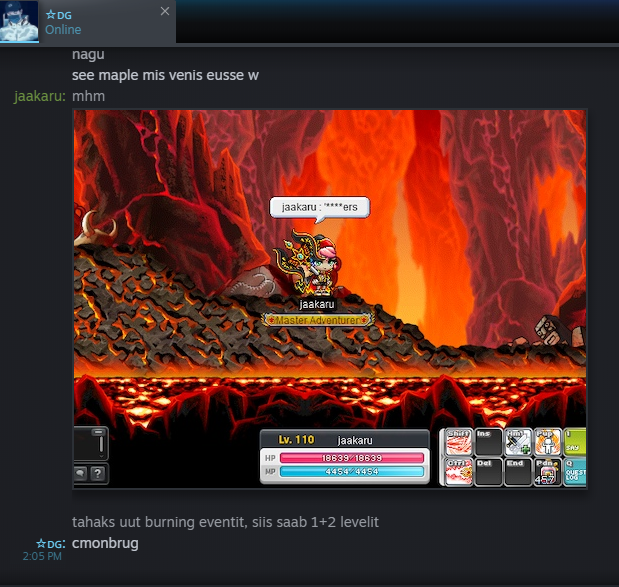Click the white 'jaakaru' name tag under the character
Viewport: 619px width, 587px height.
pos(317,304)
